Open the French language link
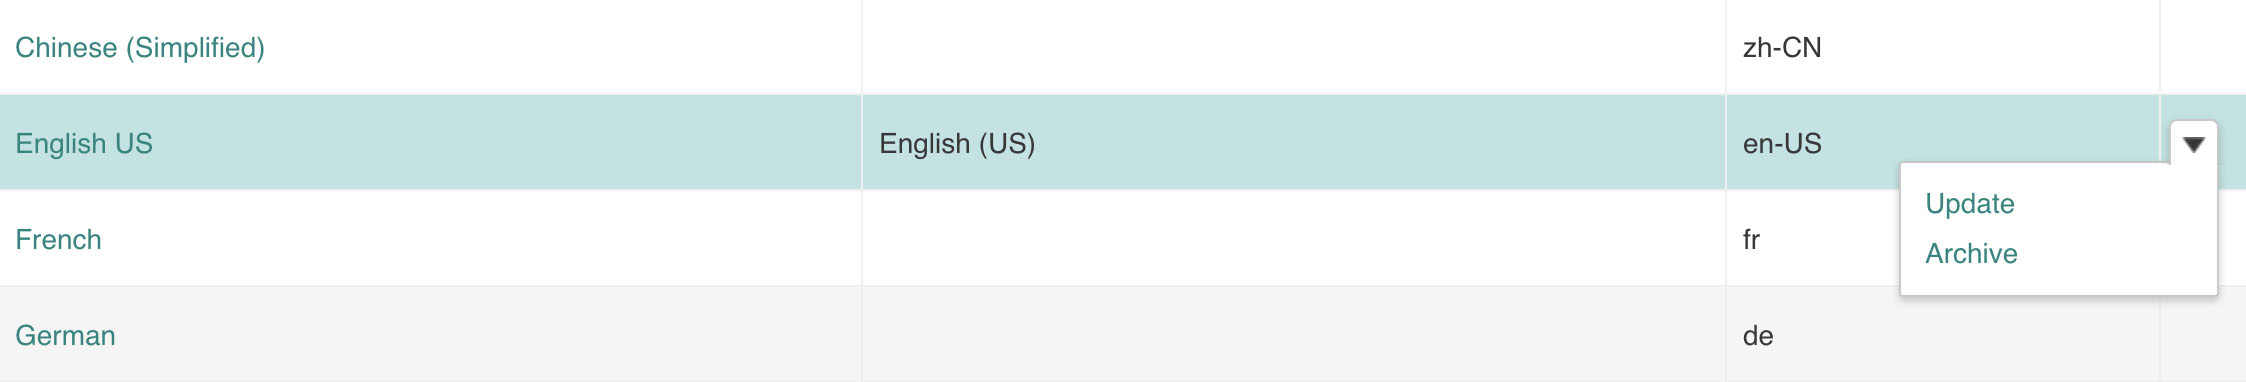The width and height of the screenshot is (2246, 382). (x=58, y=240)
